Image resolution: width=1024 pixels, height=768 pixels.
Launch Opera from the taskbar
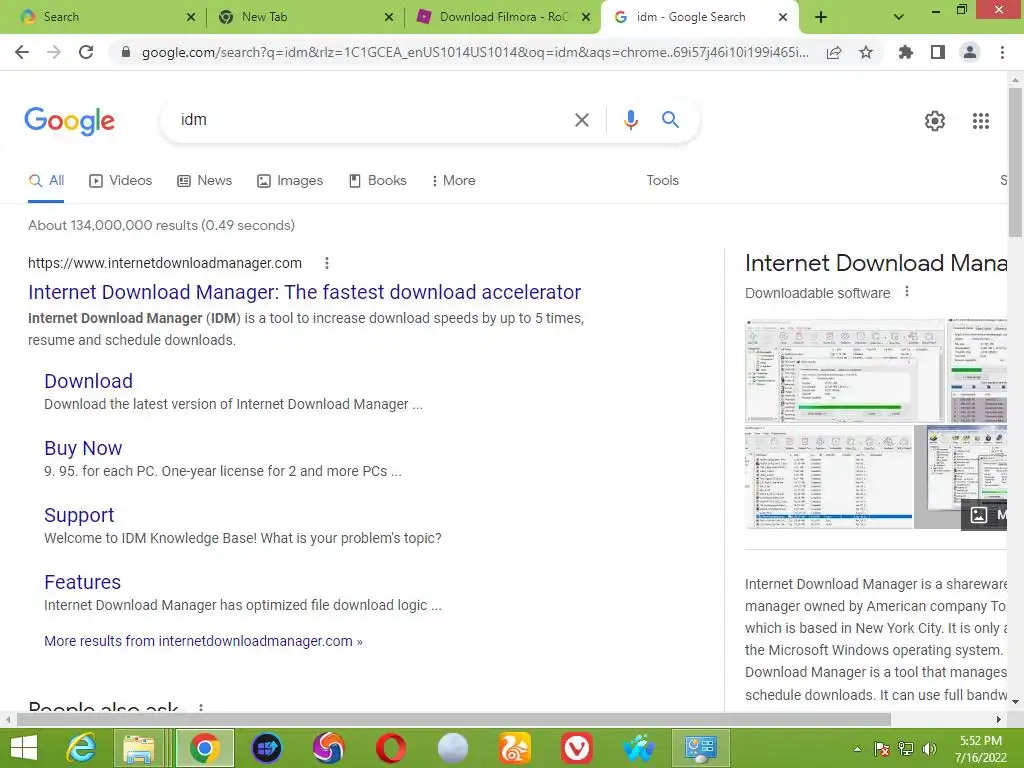point(391,748)
